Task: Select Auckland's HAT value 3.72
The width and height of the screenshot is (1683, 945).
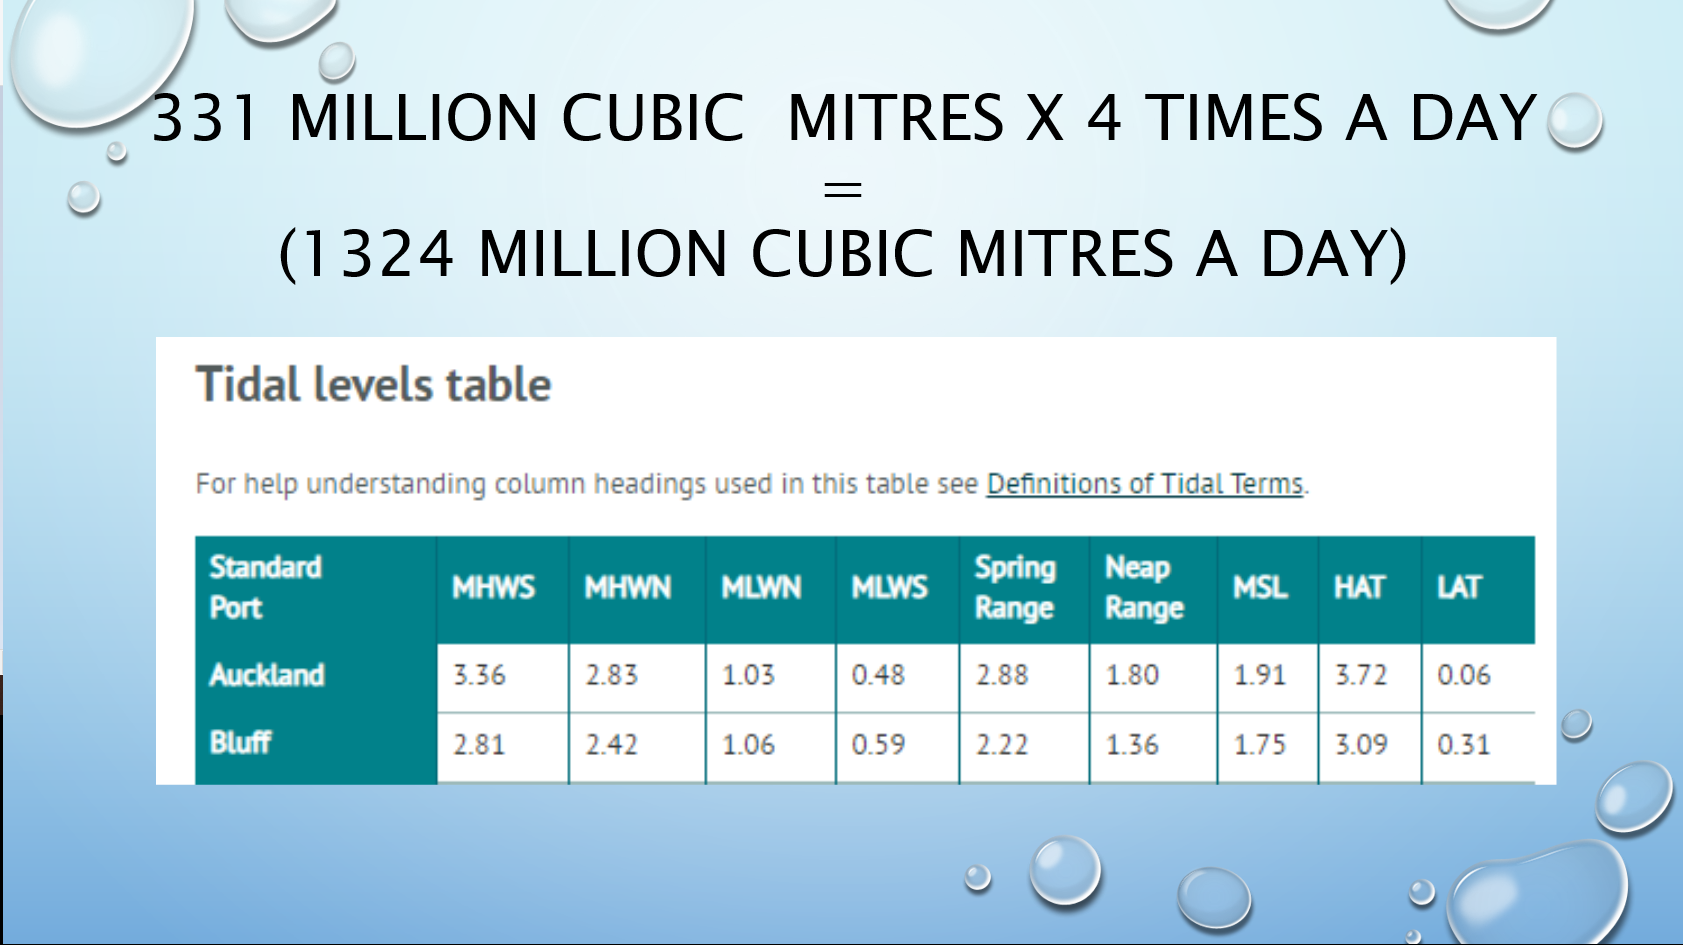Action: pos(1361,676)
